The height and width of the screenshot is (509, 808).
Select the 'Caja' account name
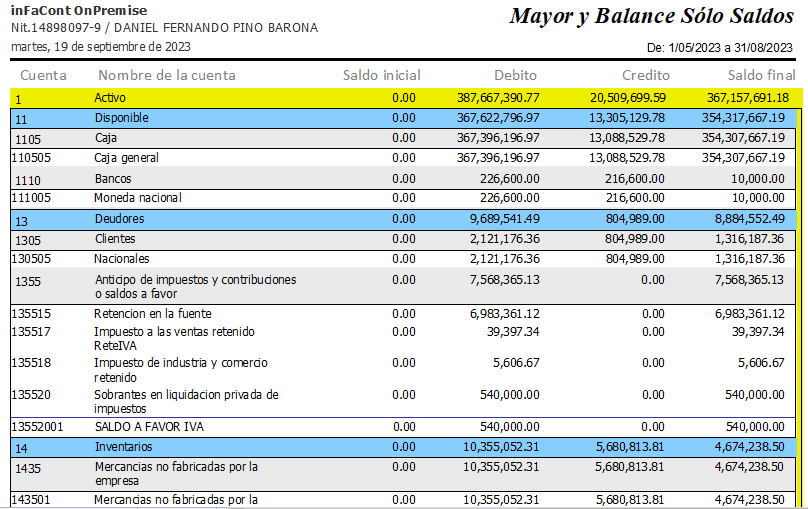click(106, 138)
